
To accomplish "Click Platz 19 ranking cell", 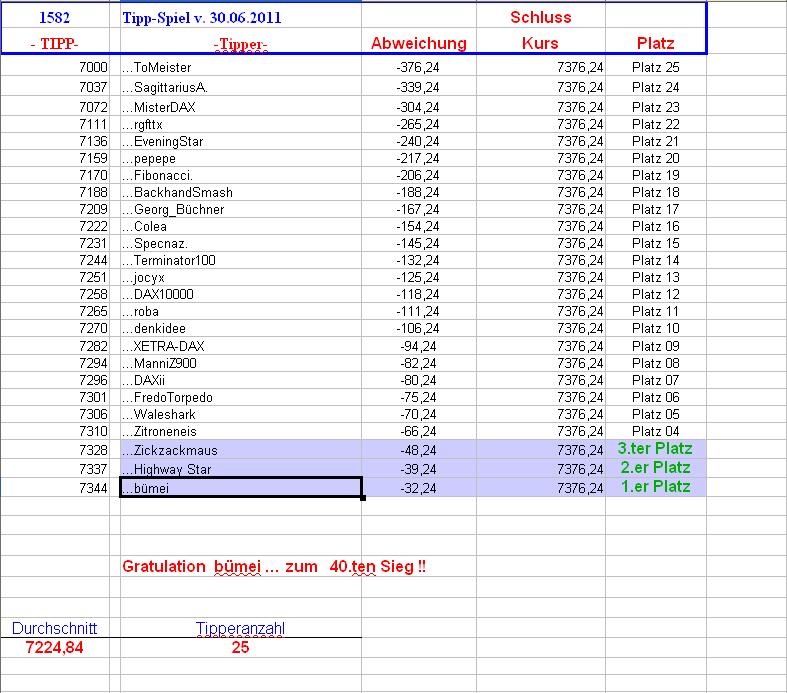I will [655, 176].
